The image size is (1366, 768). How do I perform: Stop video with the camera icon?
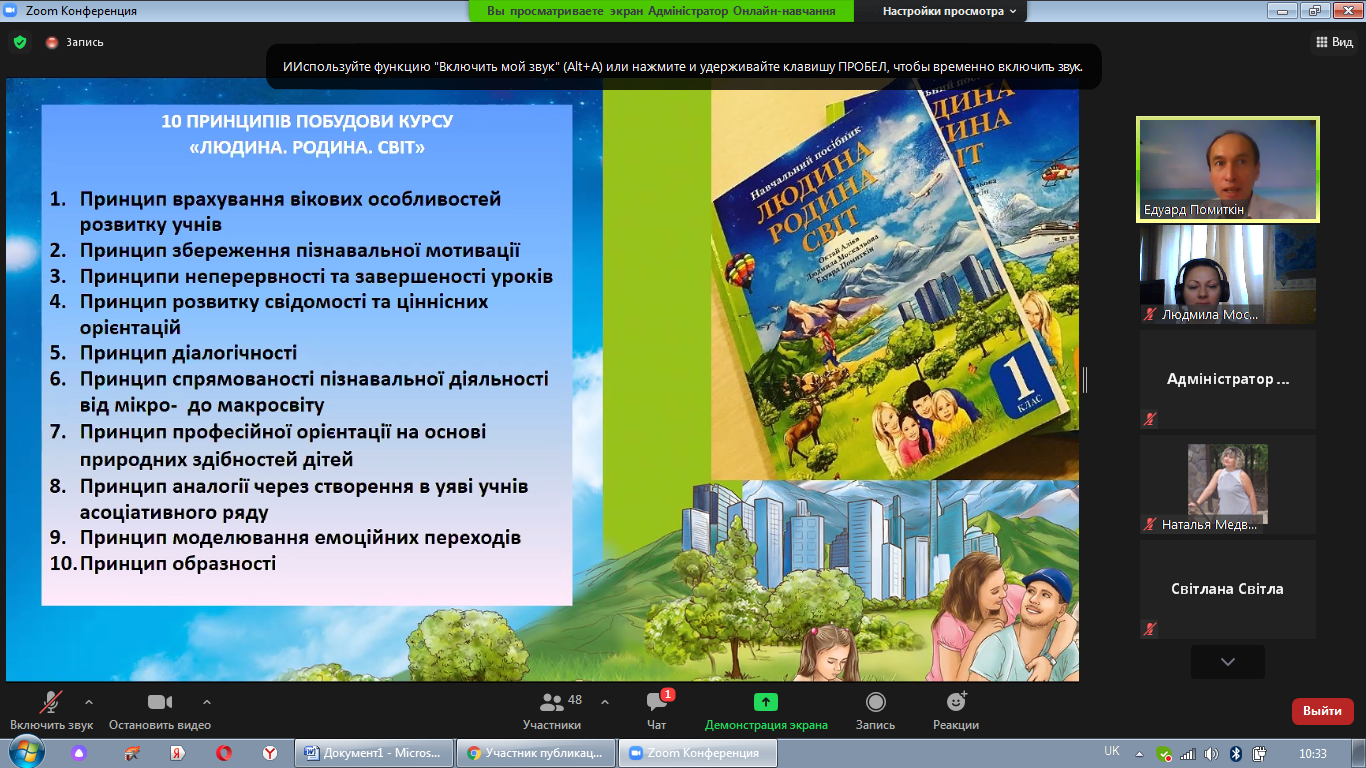pyautogui.click(x=160, y=702)
